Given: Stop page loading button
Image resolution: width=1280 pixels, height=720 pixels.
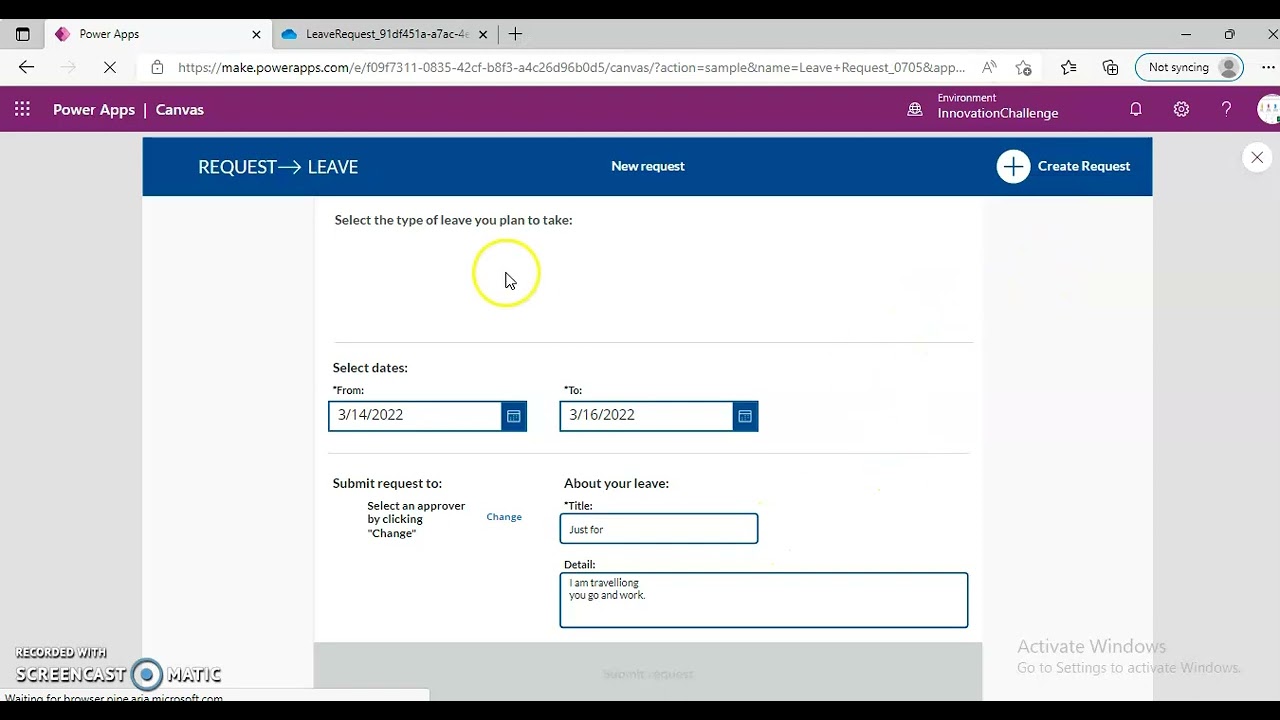Looking at the screenshot, I should 110,67.
